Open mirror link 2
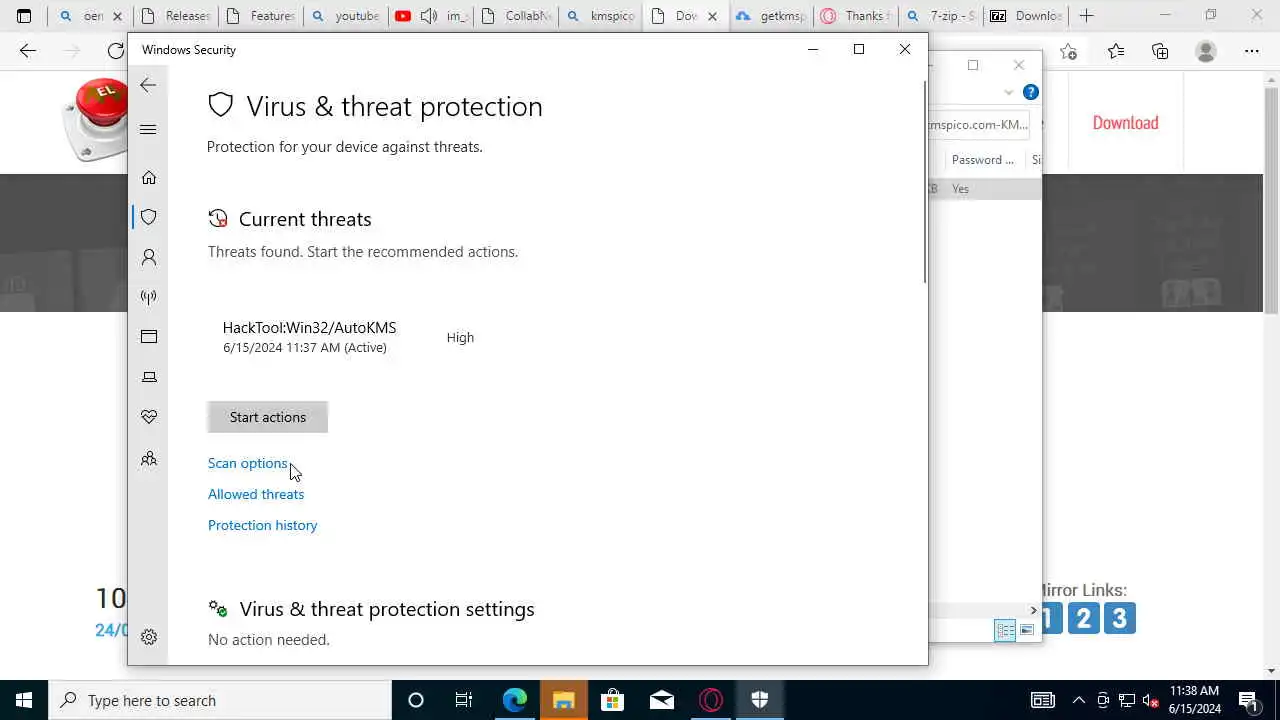 click(1083, 618)
